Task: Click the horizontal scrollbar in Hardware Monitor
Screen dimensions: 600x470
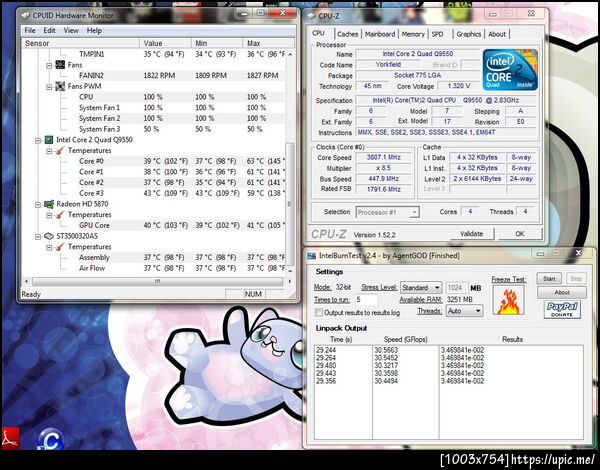Action: click(157, 282)
